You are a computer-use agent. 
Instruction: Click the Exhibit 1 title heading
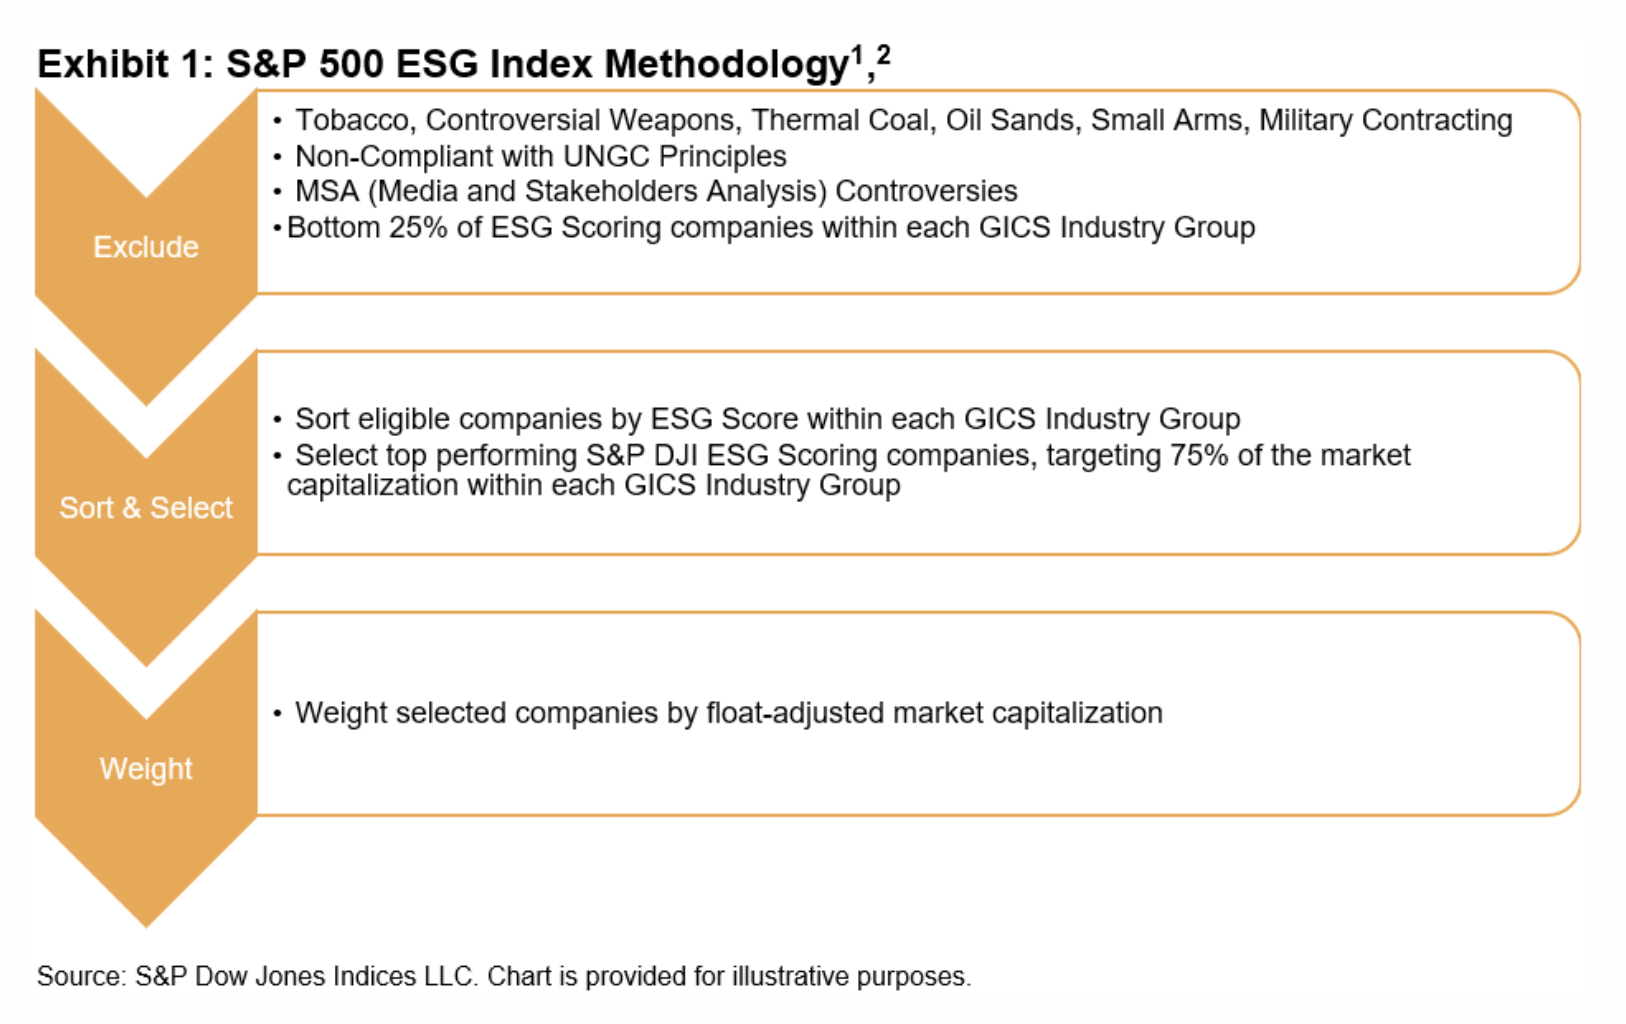[442, 64]
